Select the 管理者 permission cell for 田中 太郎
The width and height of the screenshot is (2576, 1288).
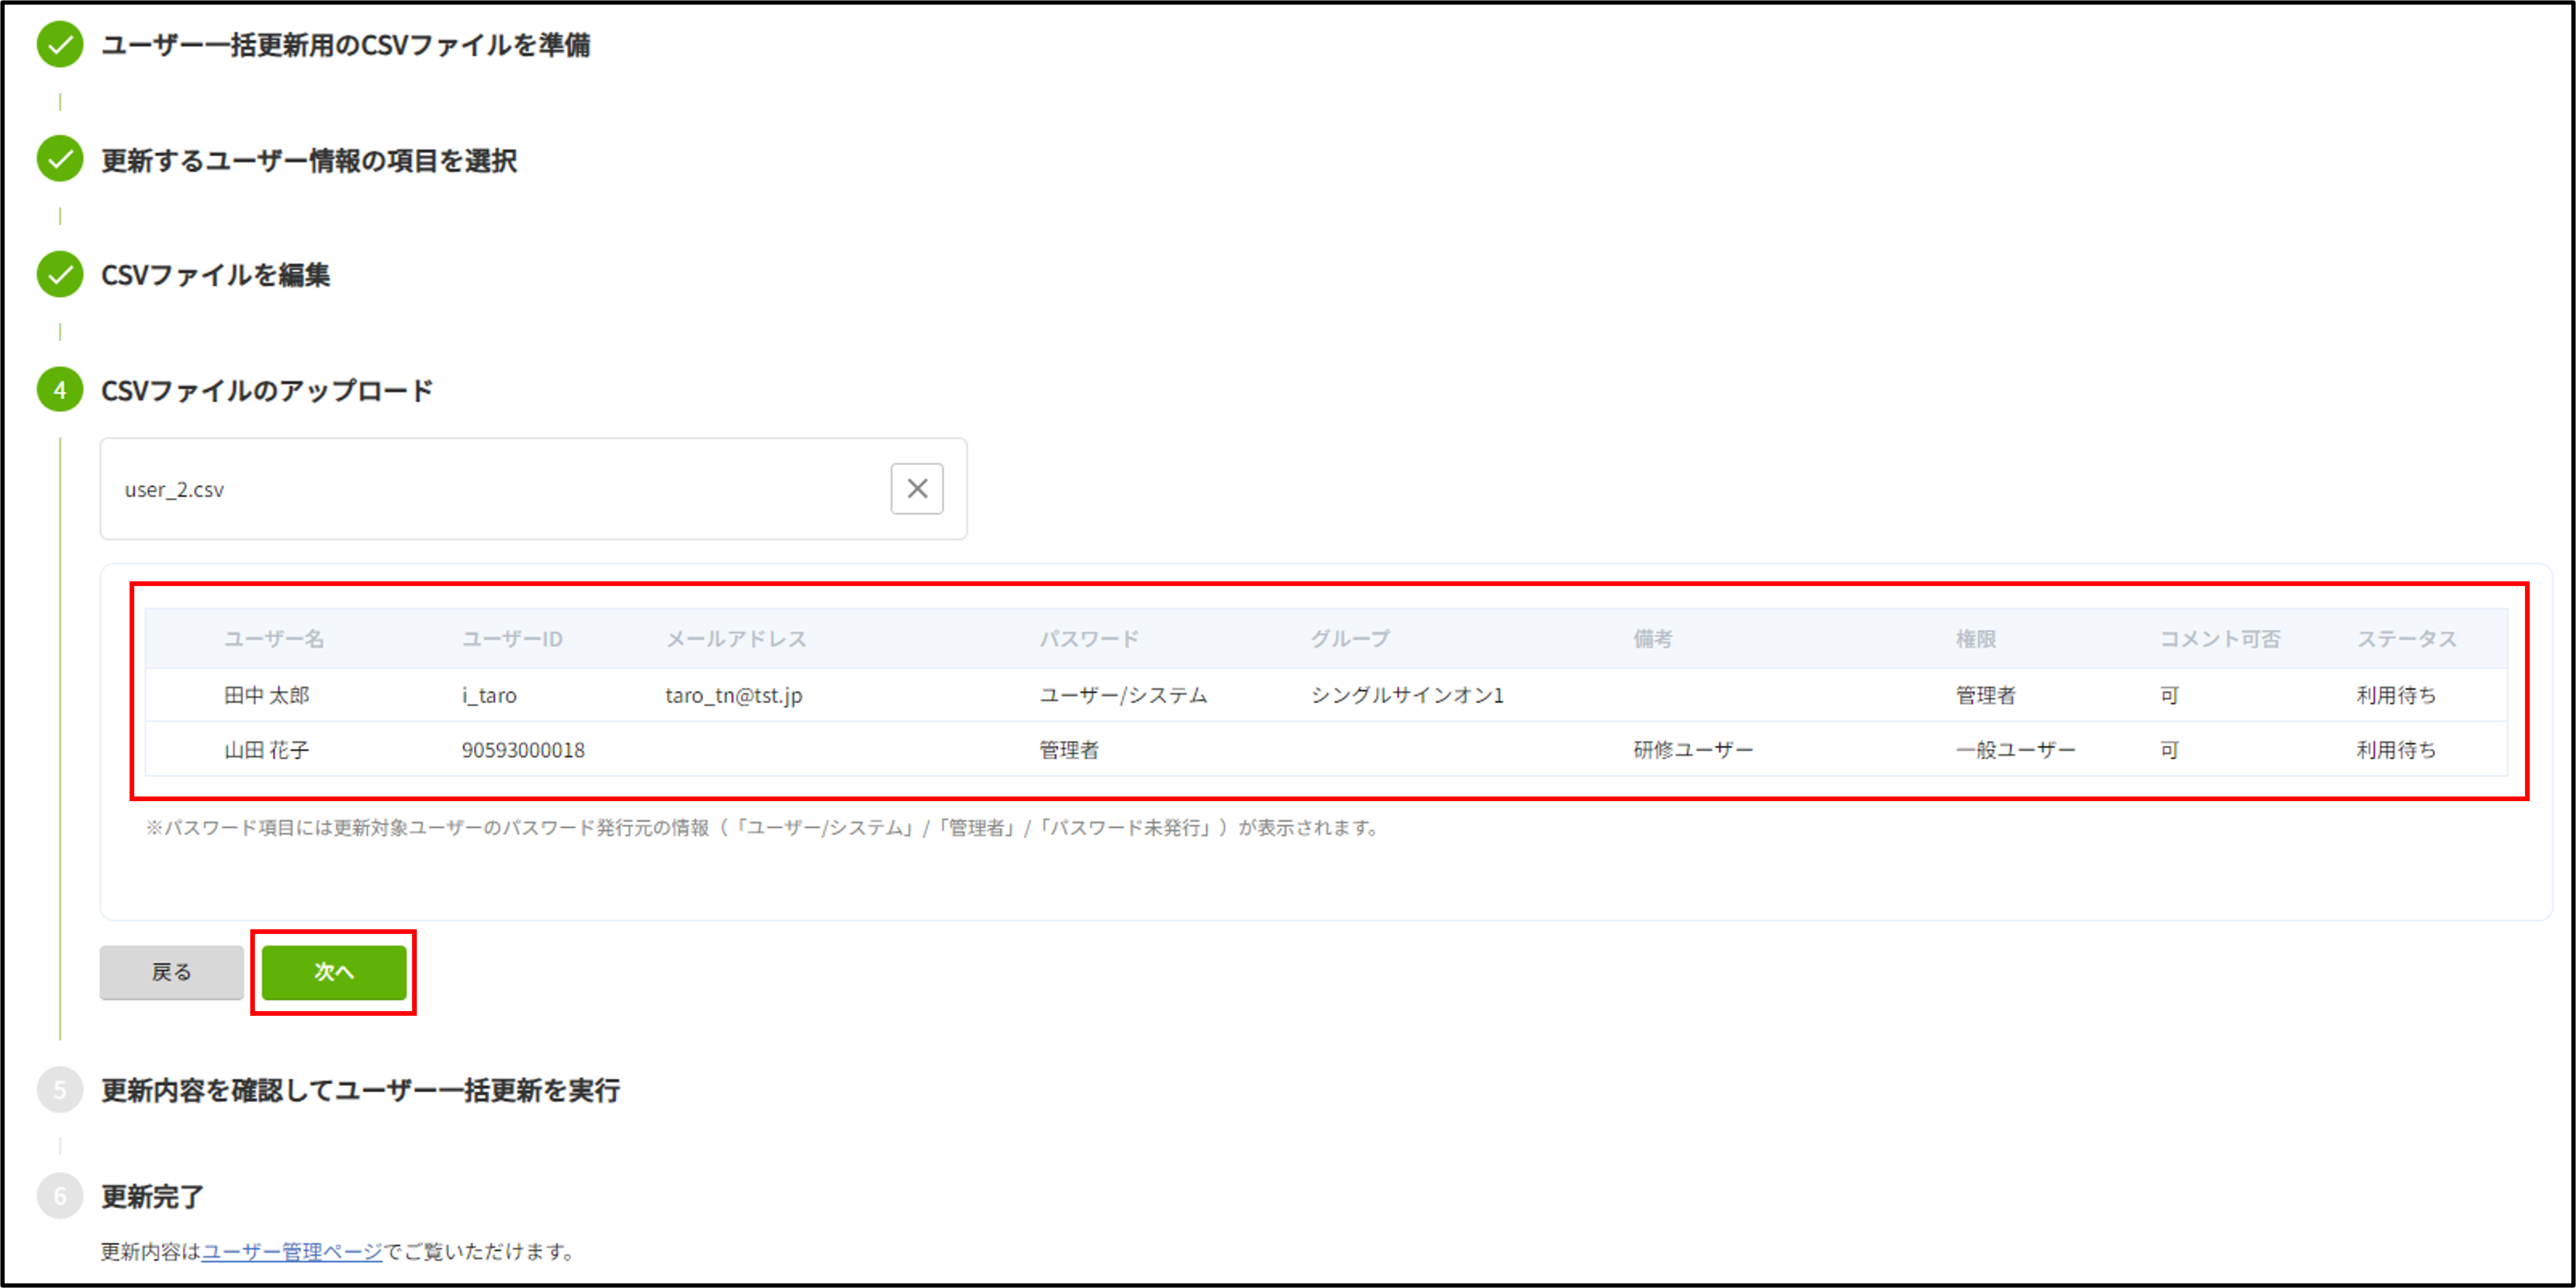[1986, 695]
